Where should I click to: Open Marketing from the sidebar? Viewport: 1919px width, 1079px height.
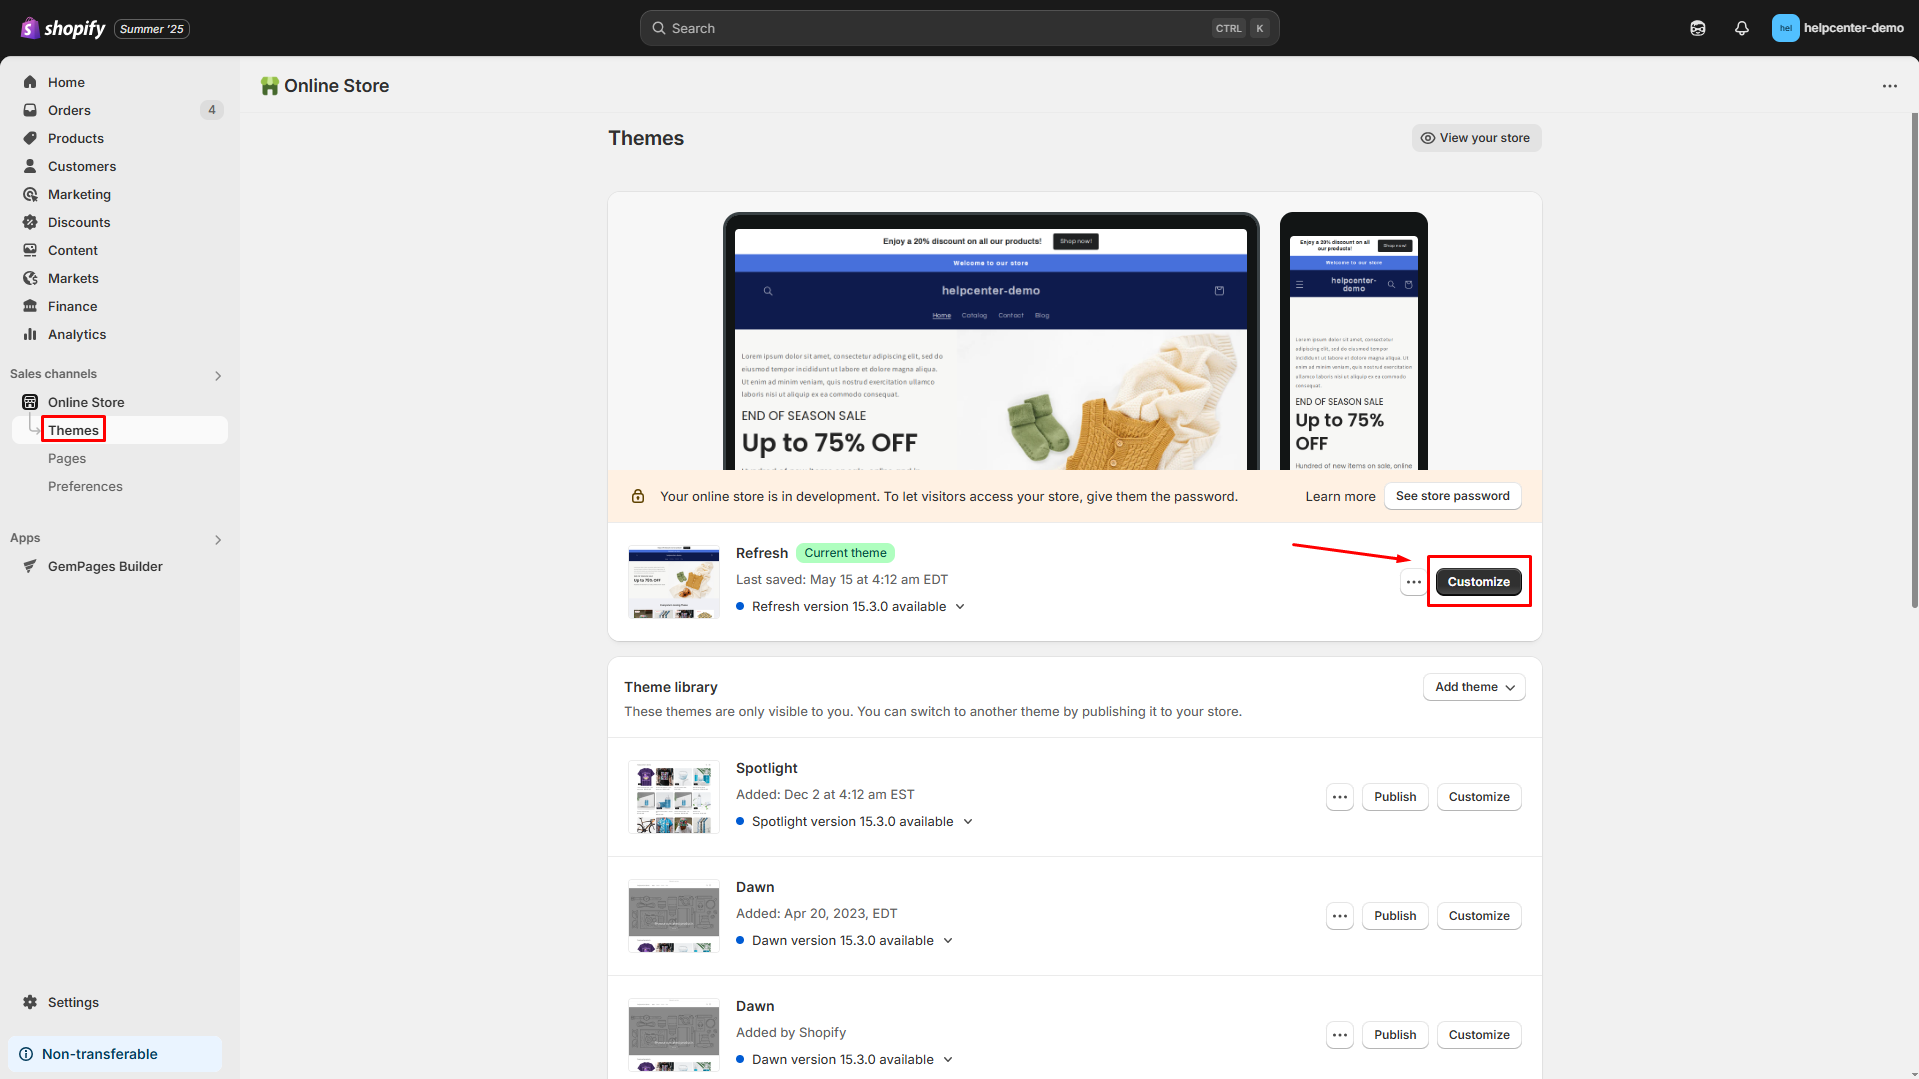80,194
